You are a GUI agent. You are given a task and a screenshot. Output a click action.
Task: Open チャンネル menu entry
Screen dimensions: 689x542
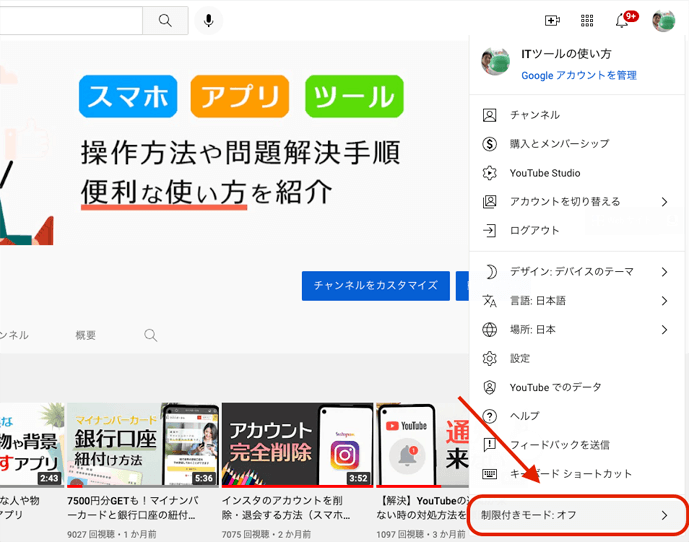pos(578,115)
